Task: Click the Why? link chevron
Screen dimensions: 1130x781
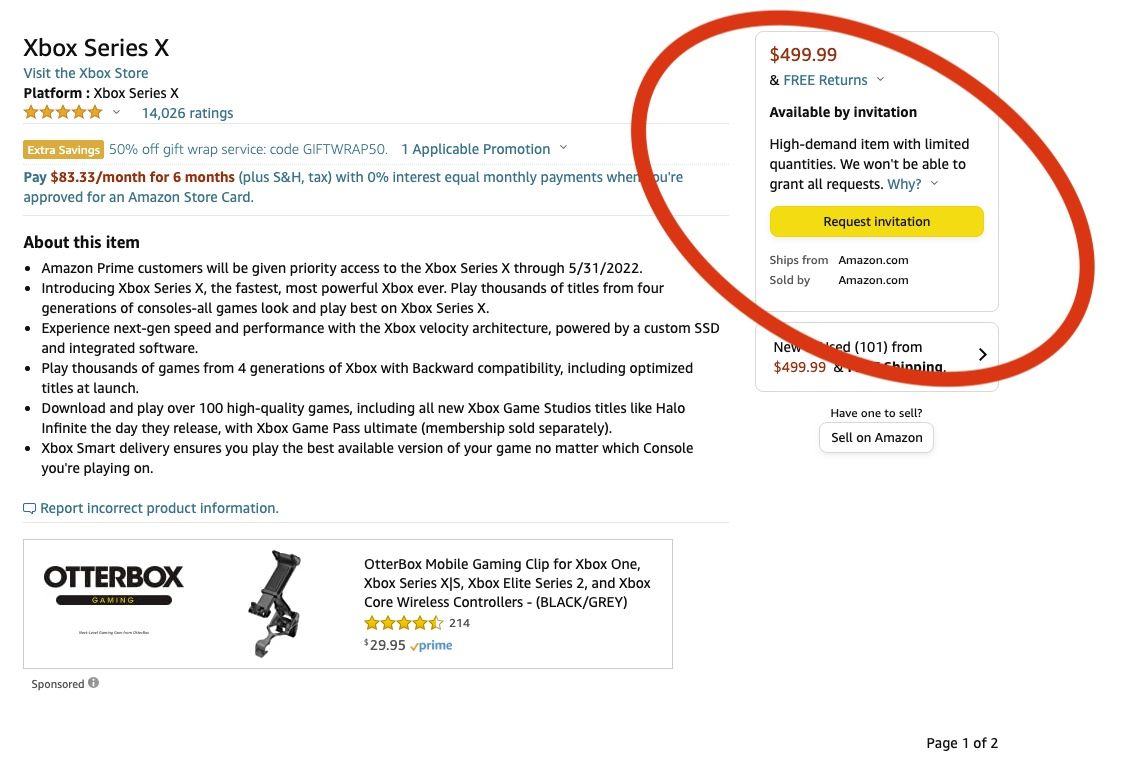Action: (934, 184)
